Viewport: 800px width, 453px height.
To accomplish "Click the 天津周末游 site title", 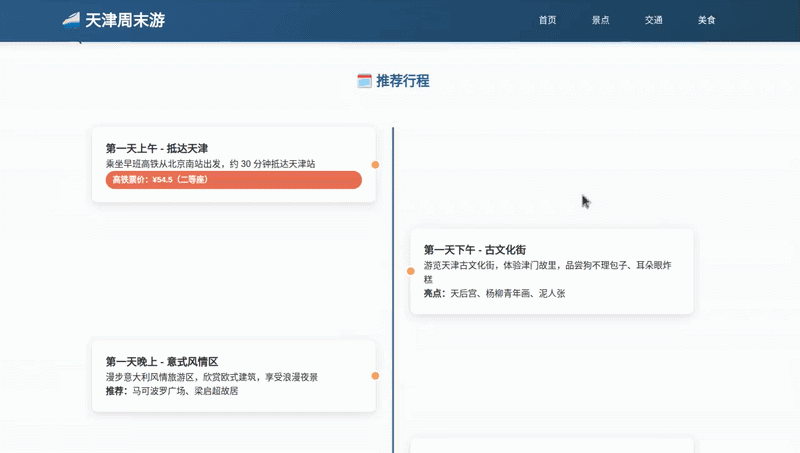I will (125, 19).
